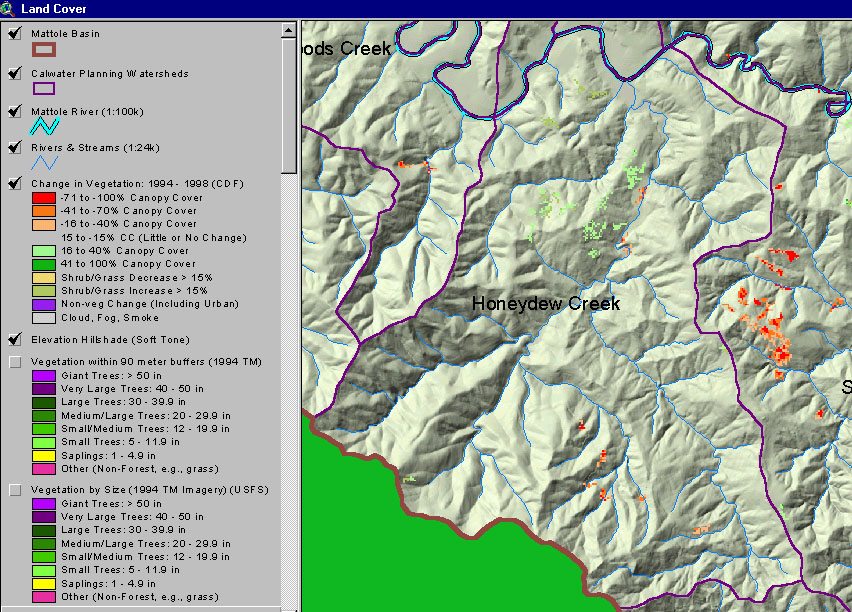852x612 pixels.
Task: Click the 'Cloud, Fog, Smoke' legend text
Action: [110, 318]
